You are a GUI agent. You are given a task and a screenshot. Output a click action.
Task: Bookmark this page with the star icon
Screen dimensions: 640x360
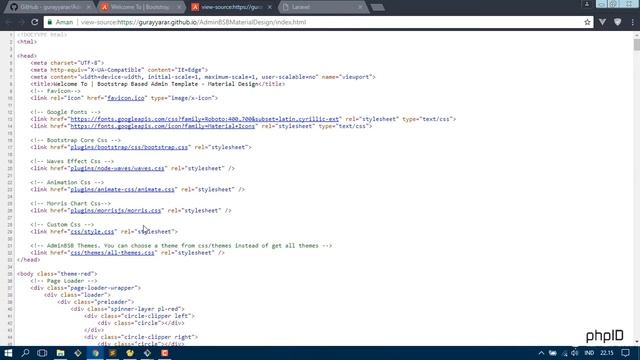tap(587, 22)
